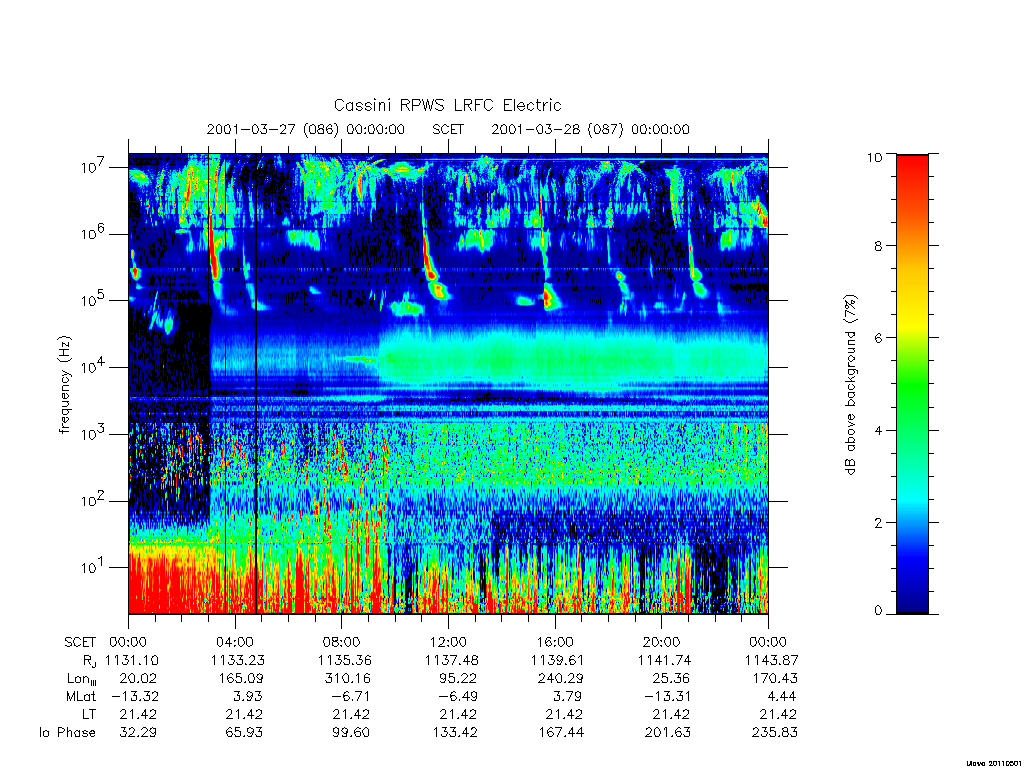Click the MLat row label
1024x768 pixels.
click(80, 696)
